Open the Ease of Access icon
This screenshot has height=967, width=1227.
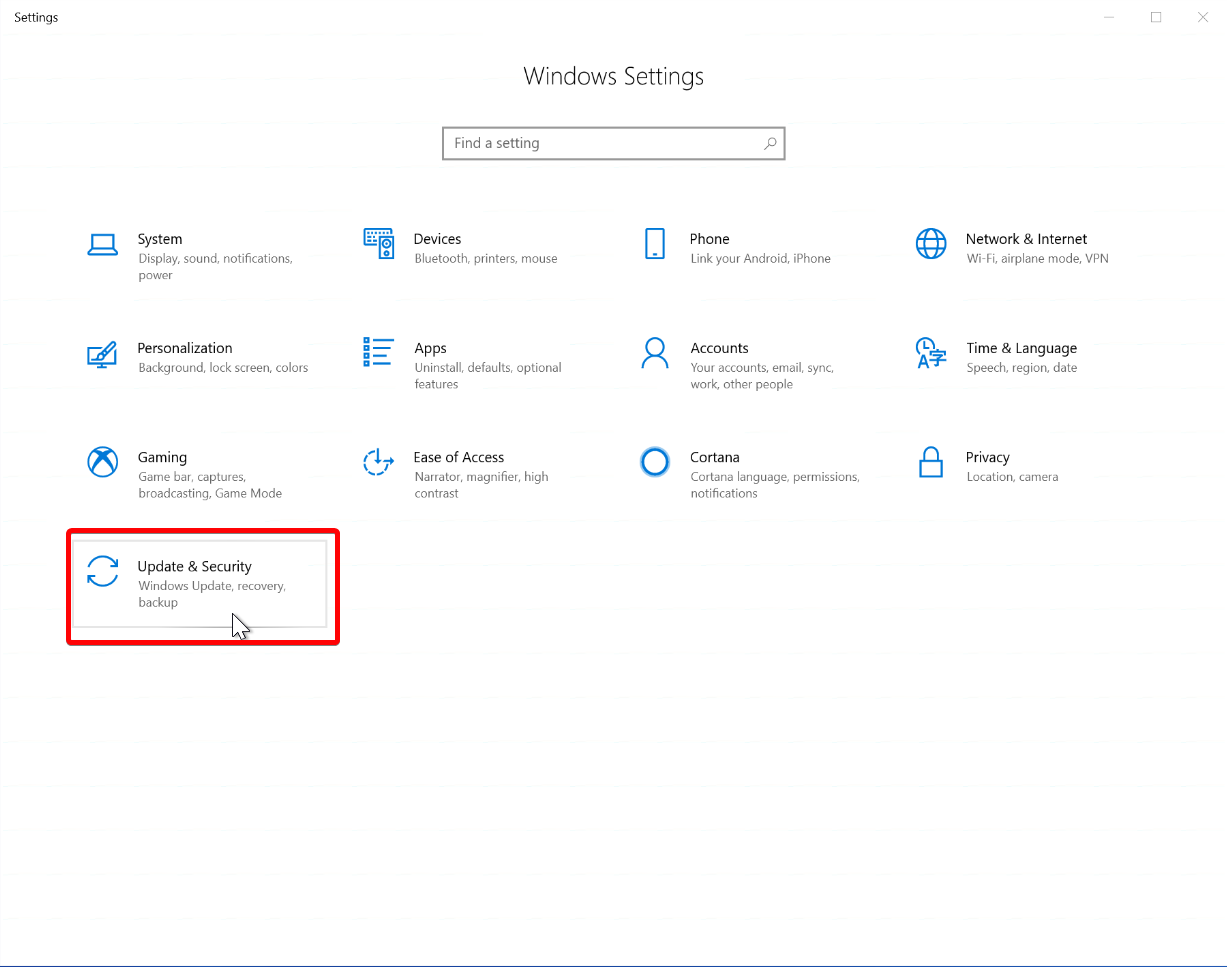tap(378, 462)
